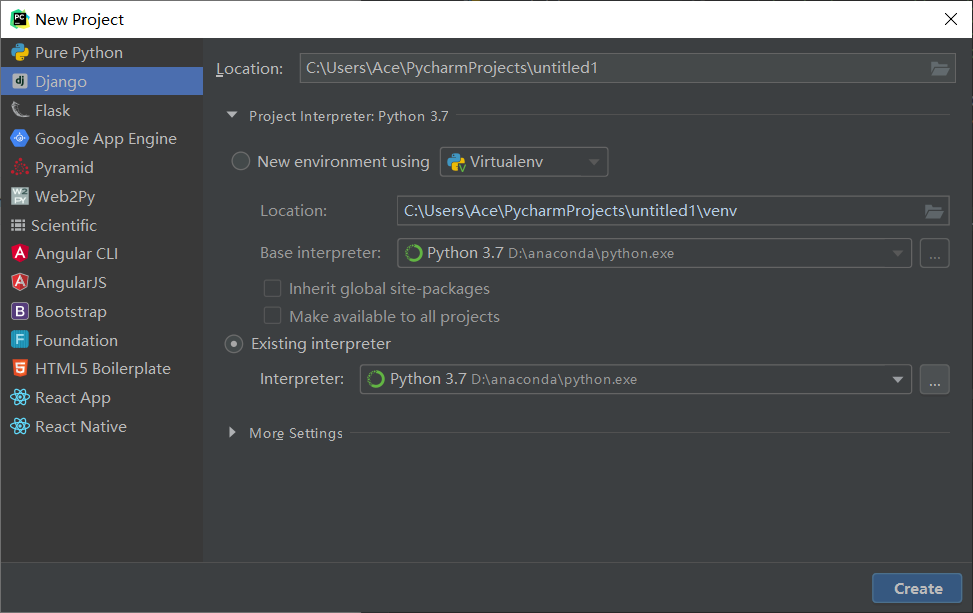Click the Scientific grid icon
Image resolution: width=973 pixels, height=613 pixels.
18,225
